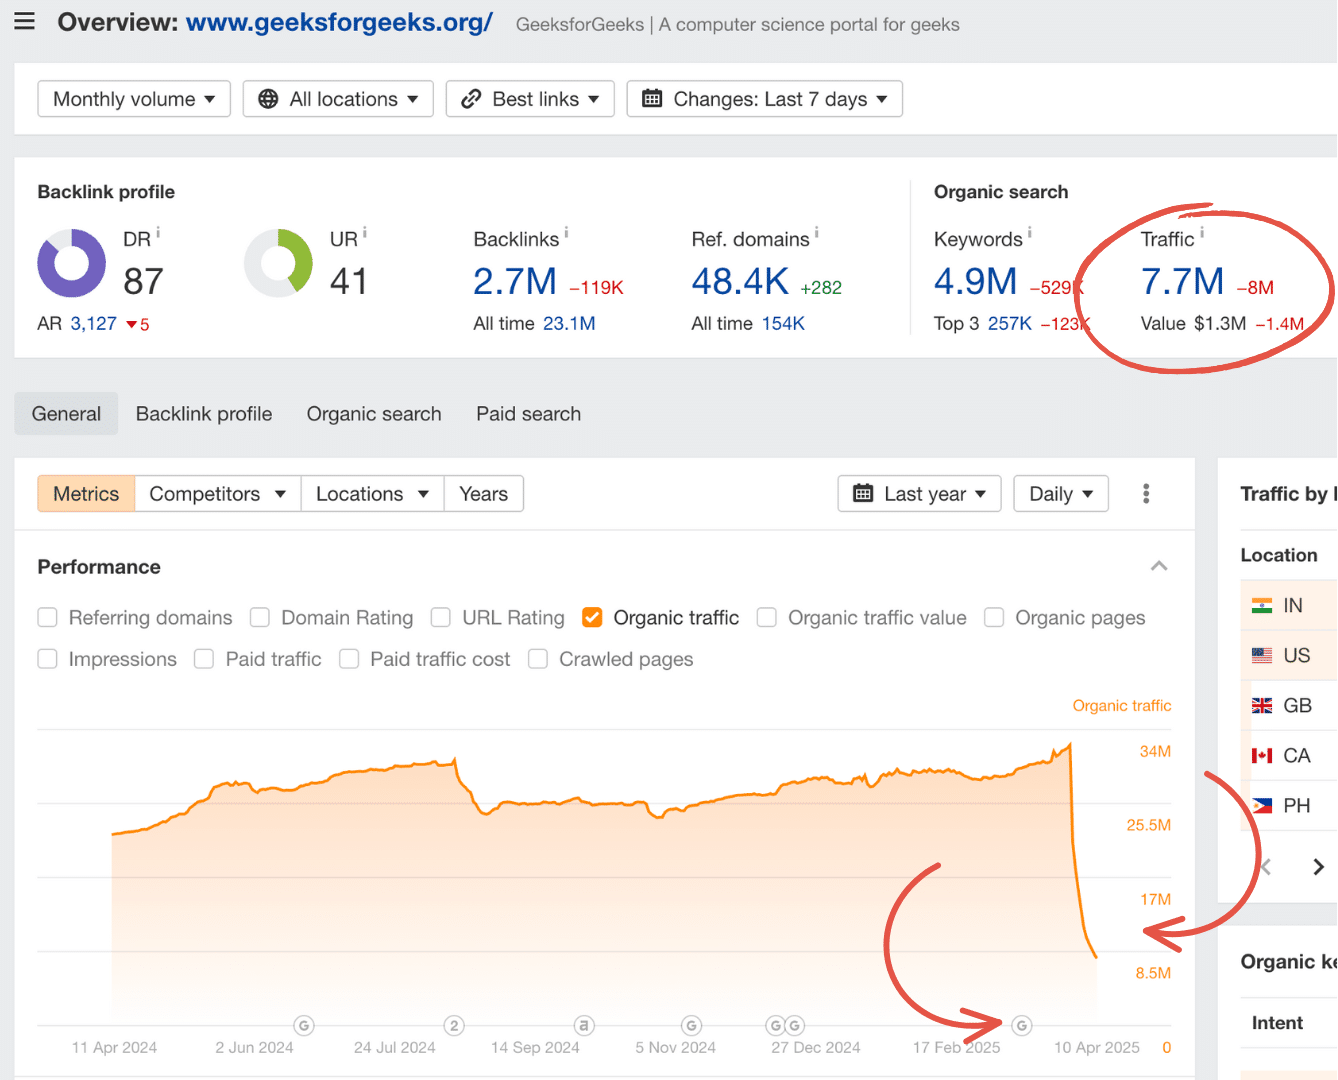Select the Years chart tab
This screenshot has height=1080, width=1338.
(484, 494)
